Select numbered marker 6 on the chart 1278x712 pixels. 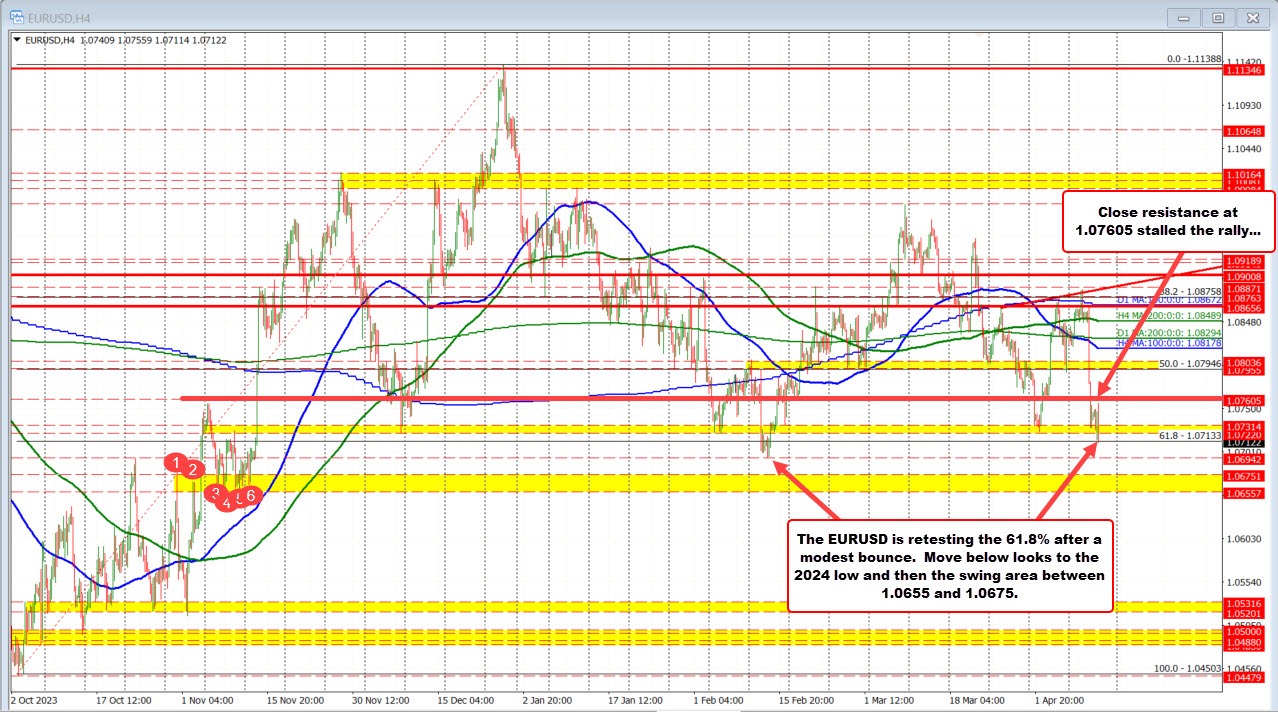[x=250, y=497]
